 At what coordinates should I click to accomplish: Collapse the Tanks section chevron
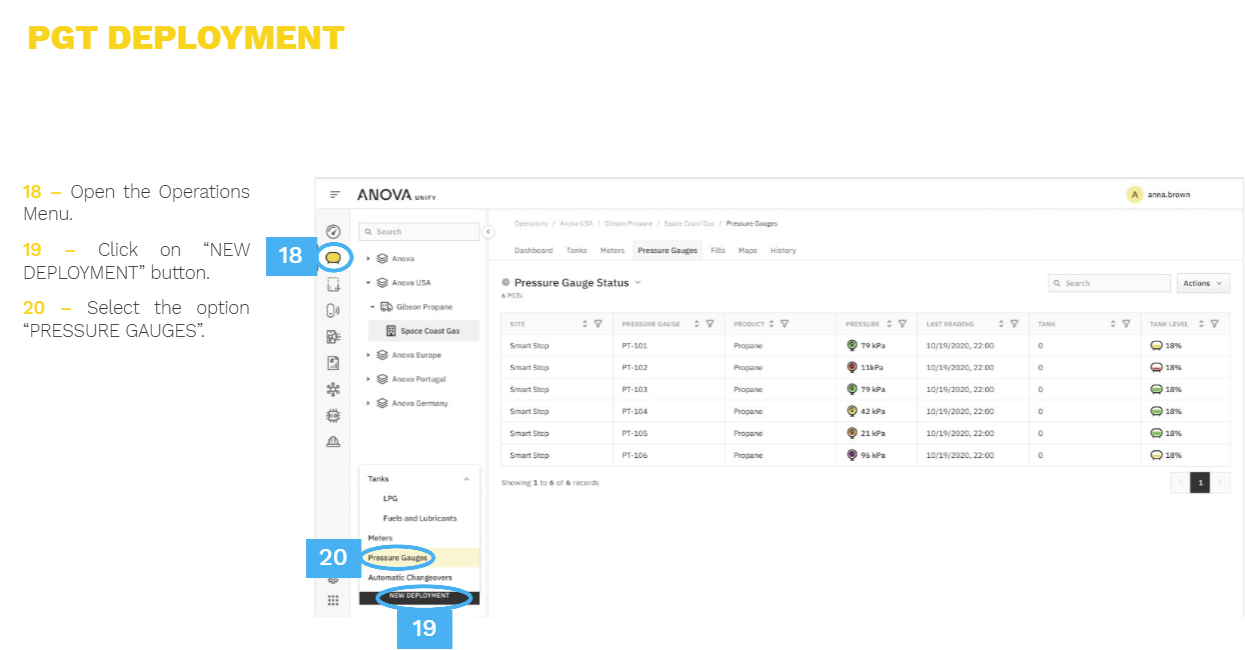point(466,479)
